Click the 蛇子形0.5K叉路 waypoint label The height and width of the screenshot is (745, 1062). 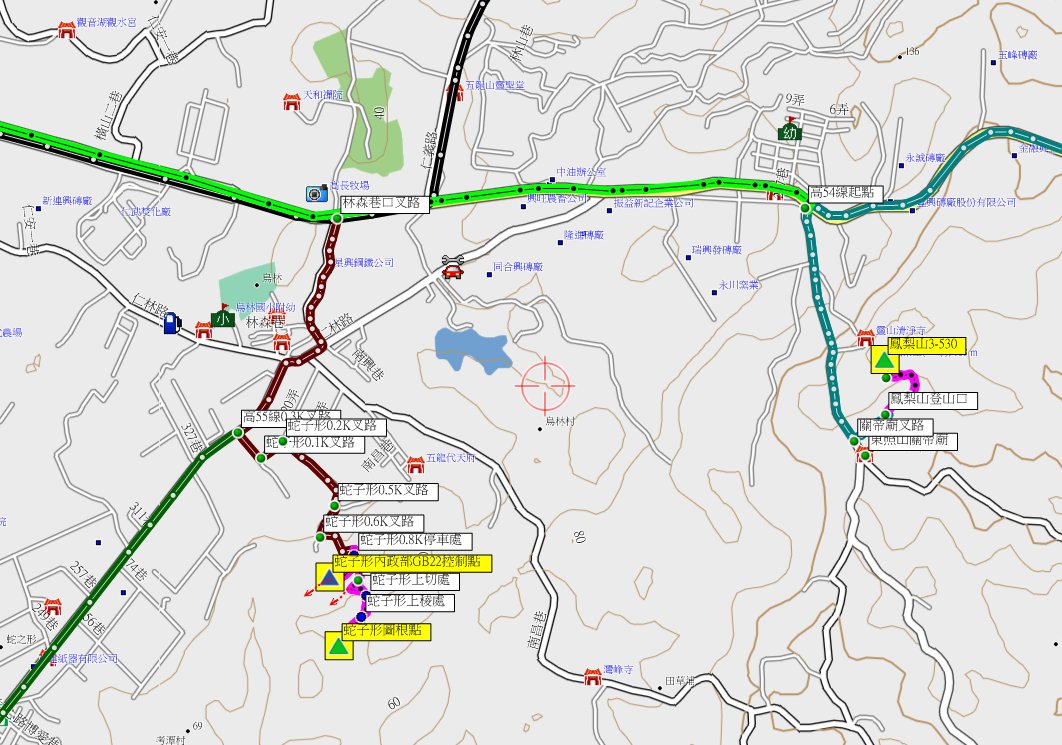pos(387,491)
